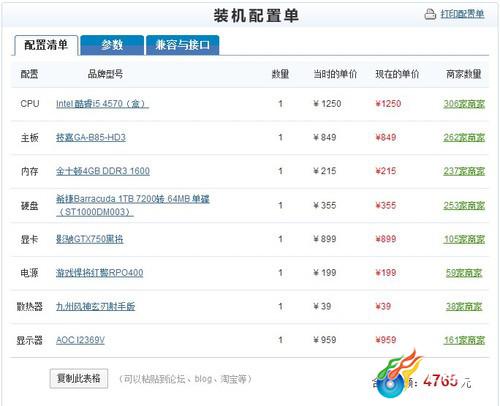Switch to the 参数 tab
Screen dimensions: 500x406
click(x=112, y=45)
